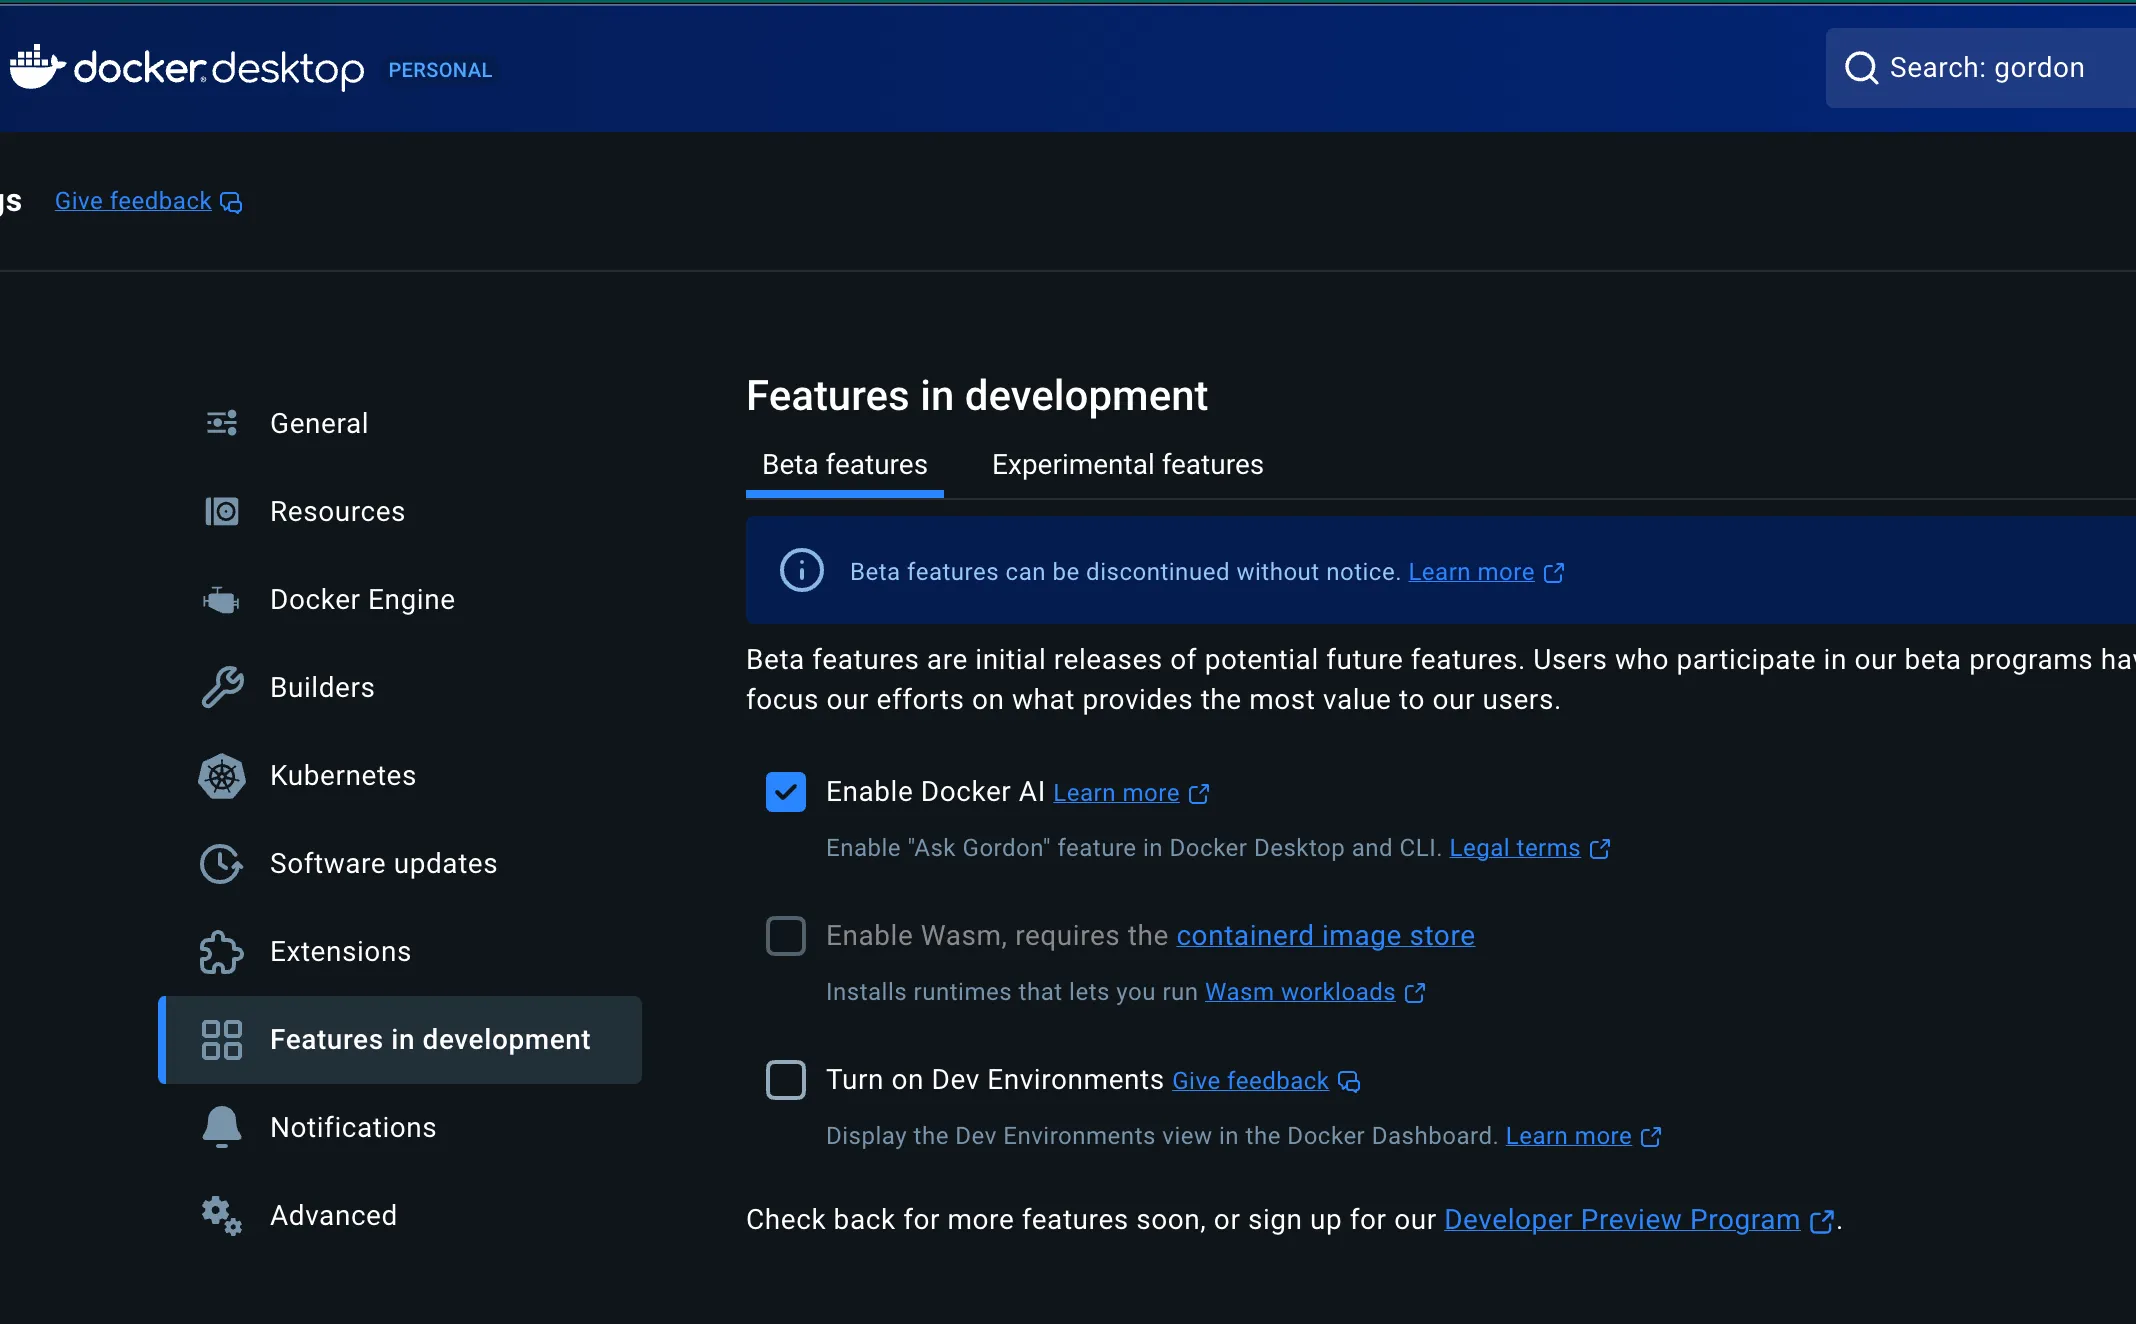Screen dimensions: 2136x1324
Task: Click the Resources disk icon
Action: point(222,511)
